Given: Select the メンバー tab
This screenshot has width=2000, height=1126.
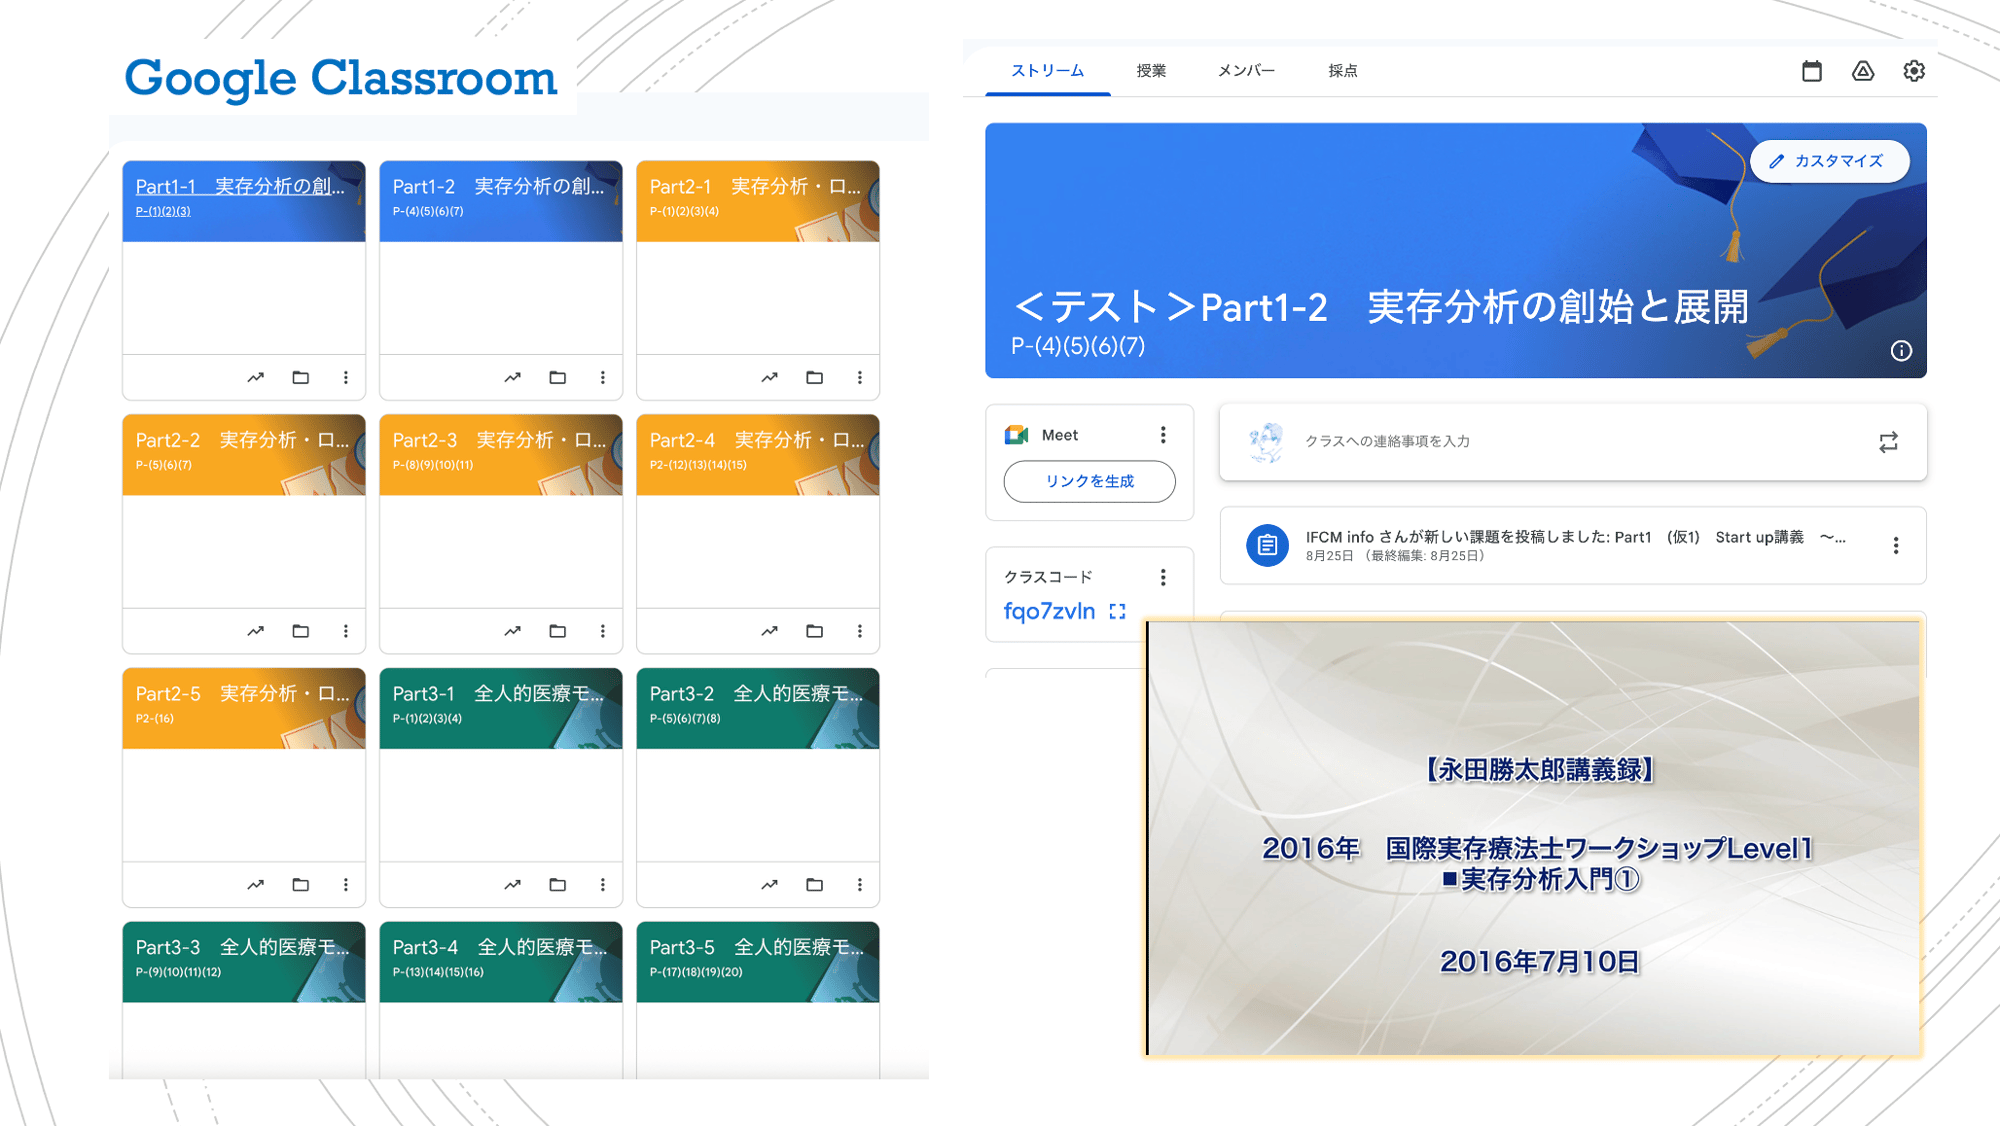Looking at the screenshot, I should 1246,70.
